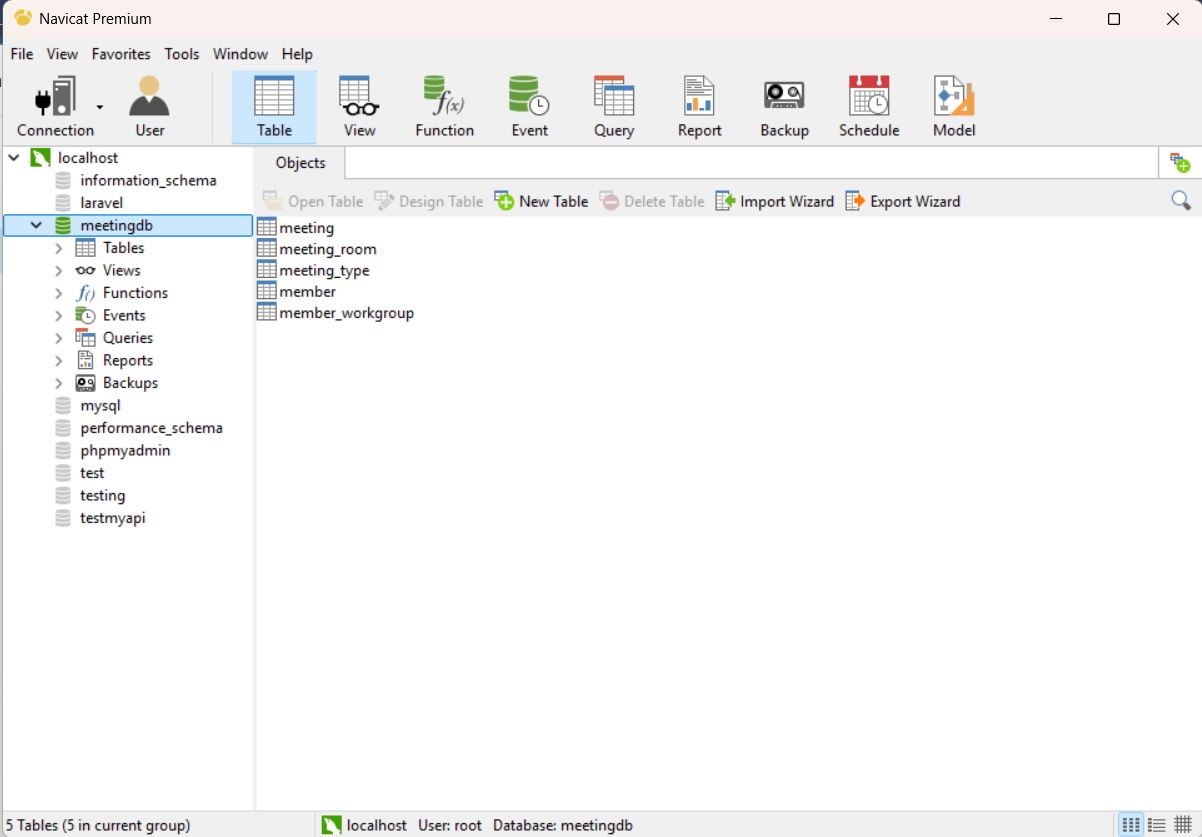Open the Report toolbar icon
Viewport: 1202px width, 837px height.
pos(699,107)
